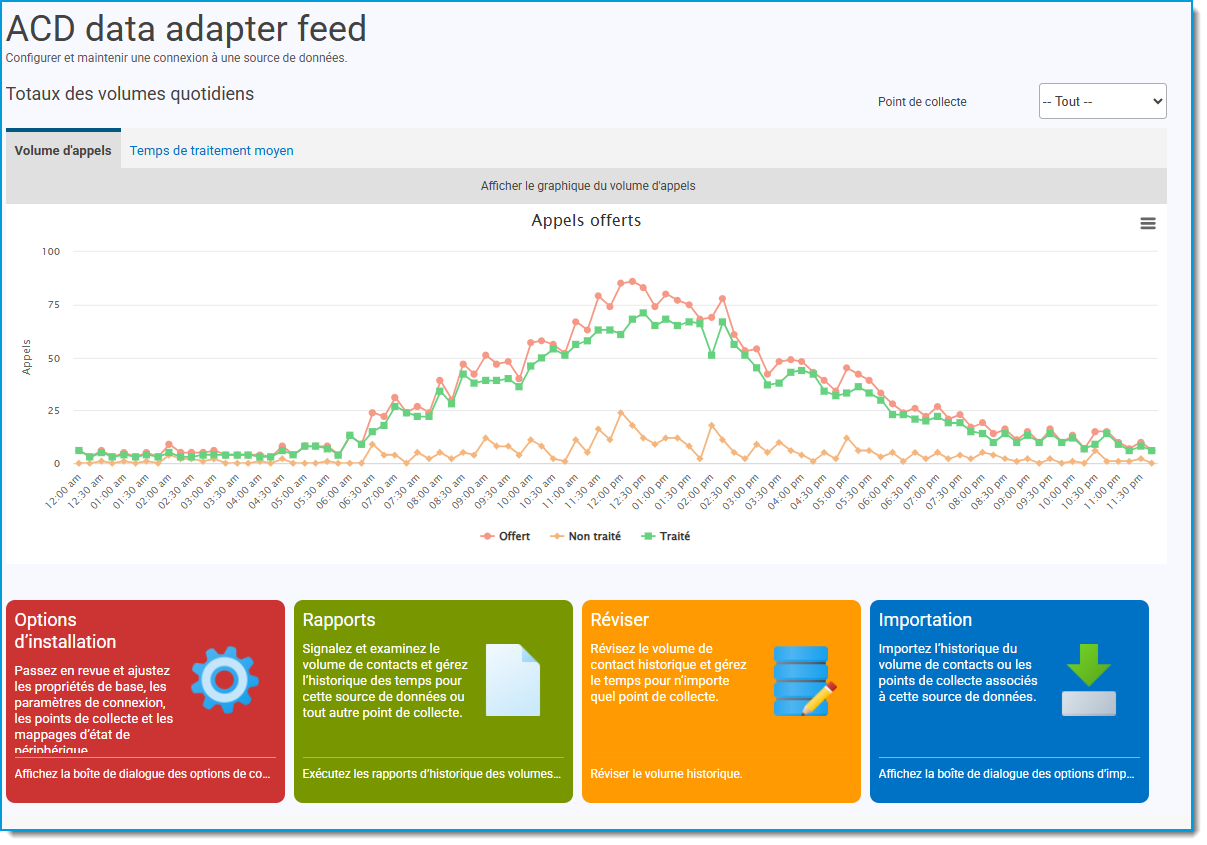Click the Rapports tile description text
The height and width of the screenshot is (845, 1207).
tap(384, 681)
